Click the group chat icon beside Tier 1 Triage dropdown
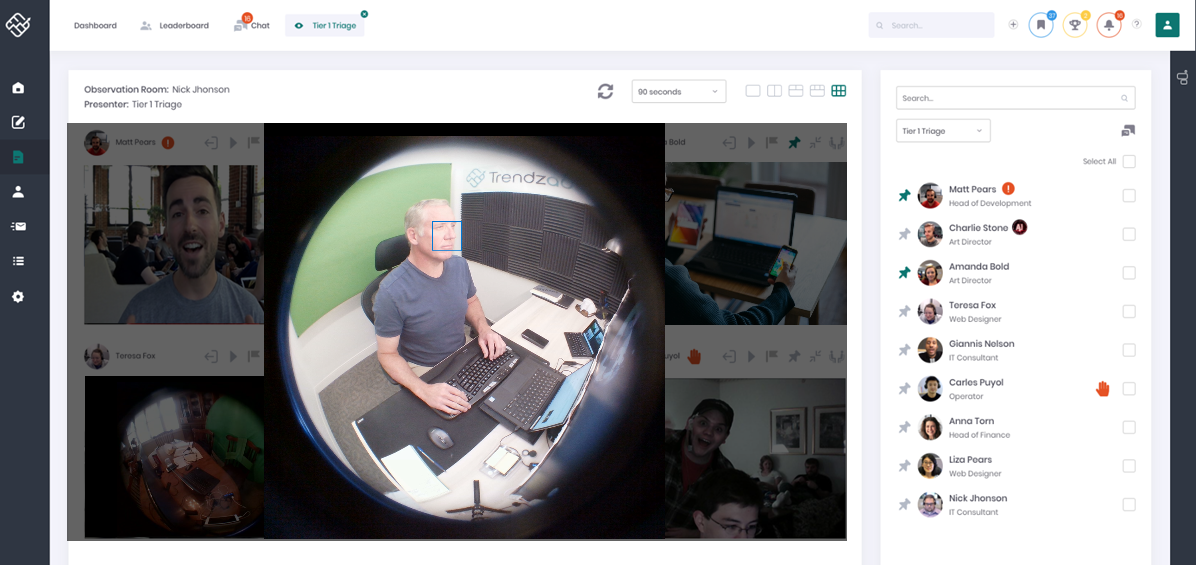Image resolution: width=1196 pixels, height=565 pixels. click(x=1128, y=131)
